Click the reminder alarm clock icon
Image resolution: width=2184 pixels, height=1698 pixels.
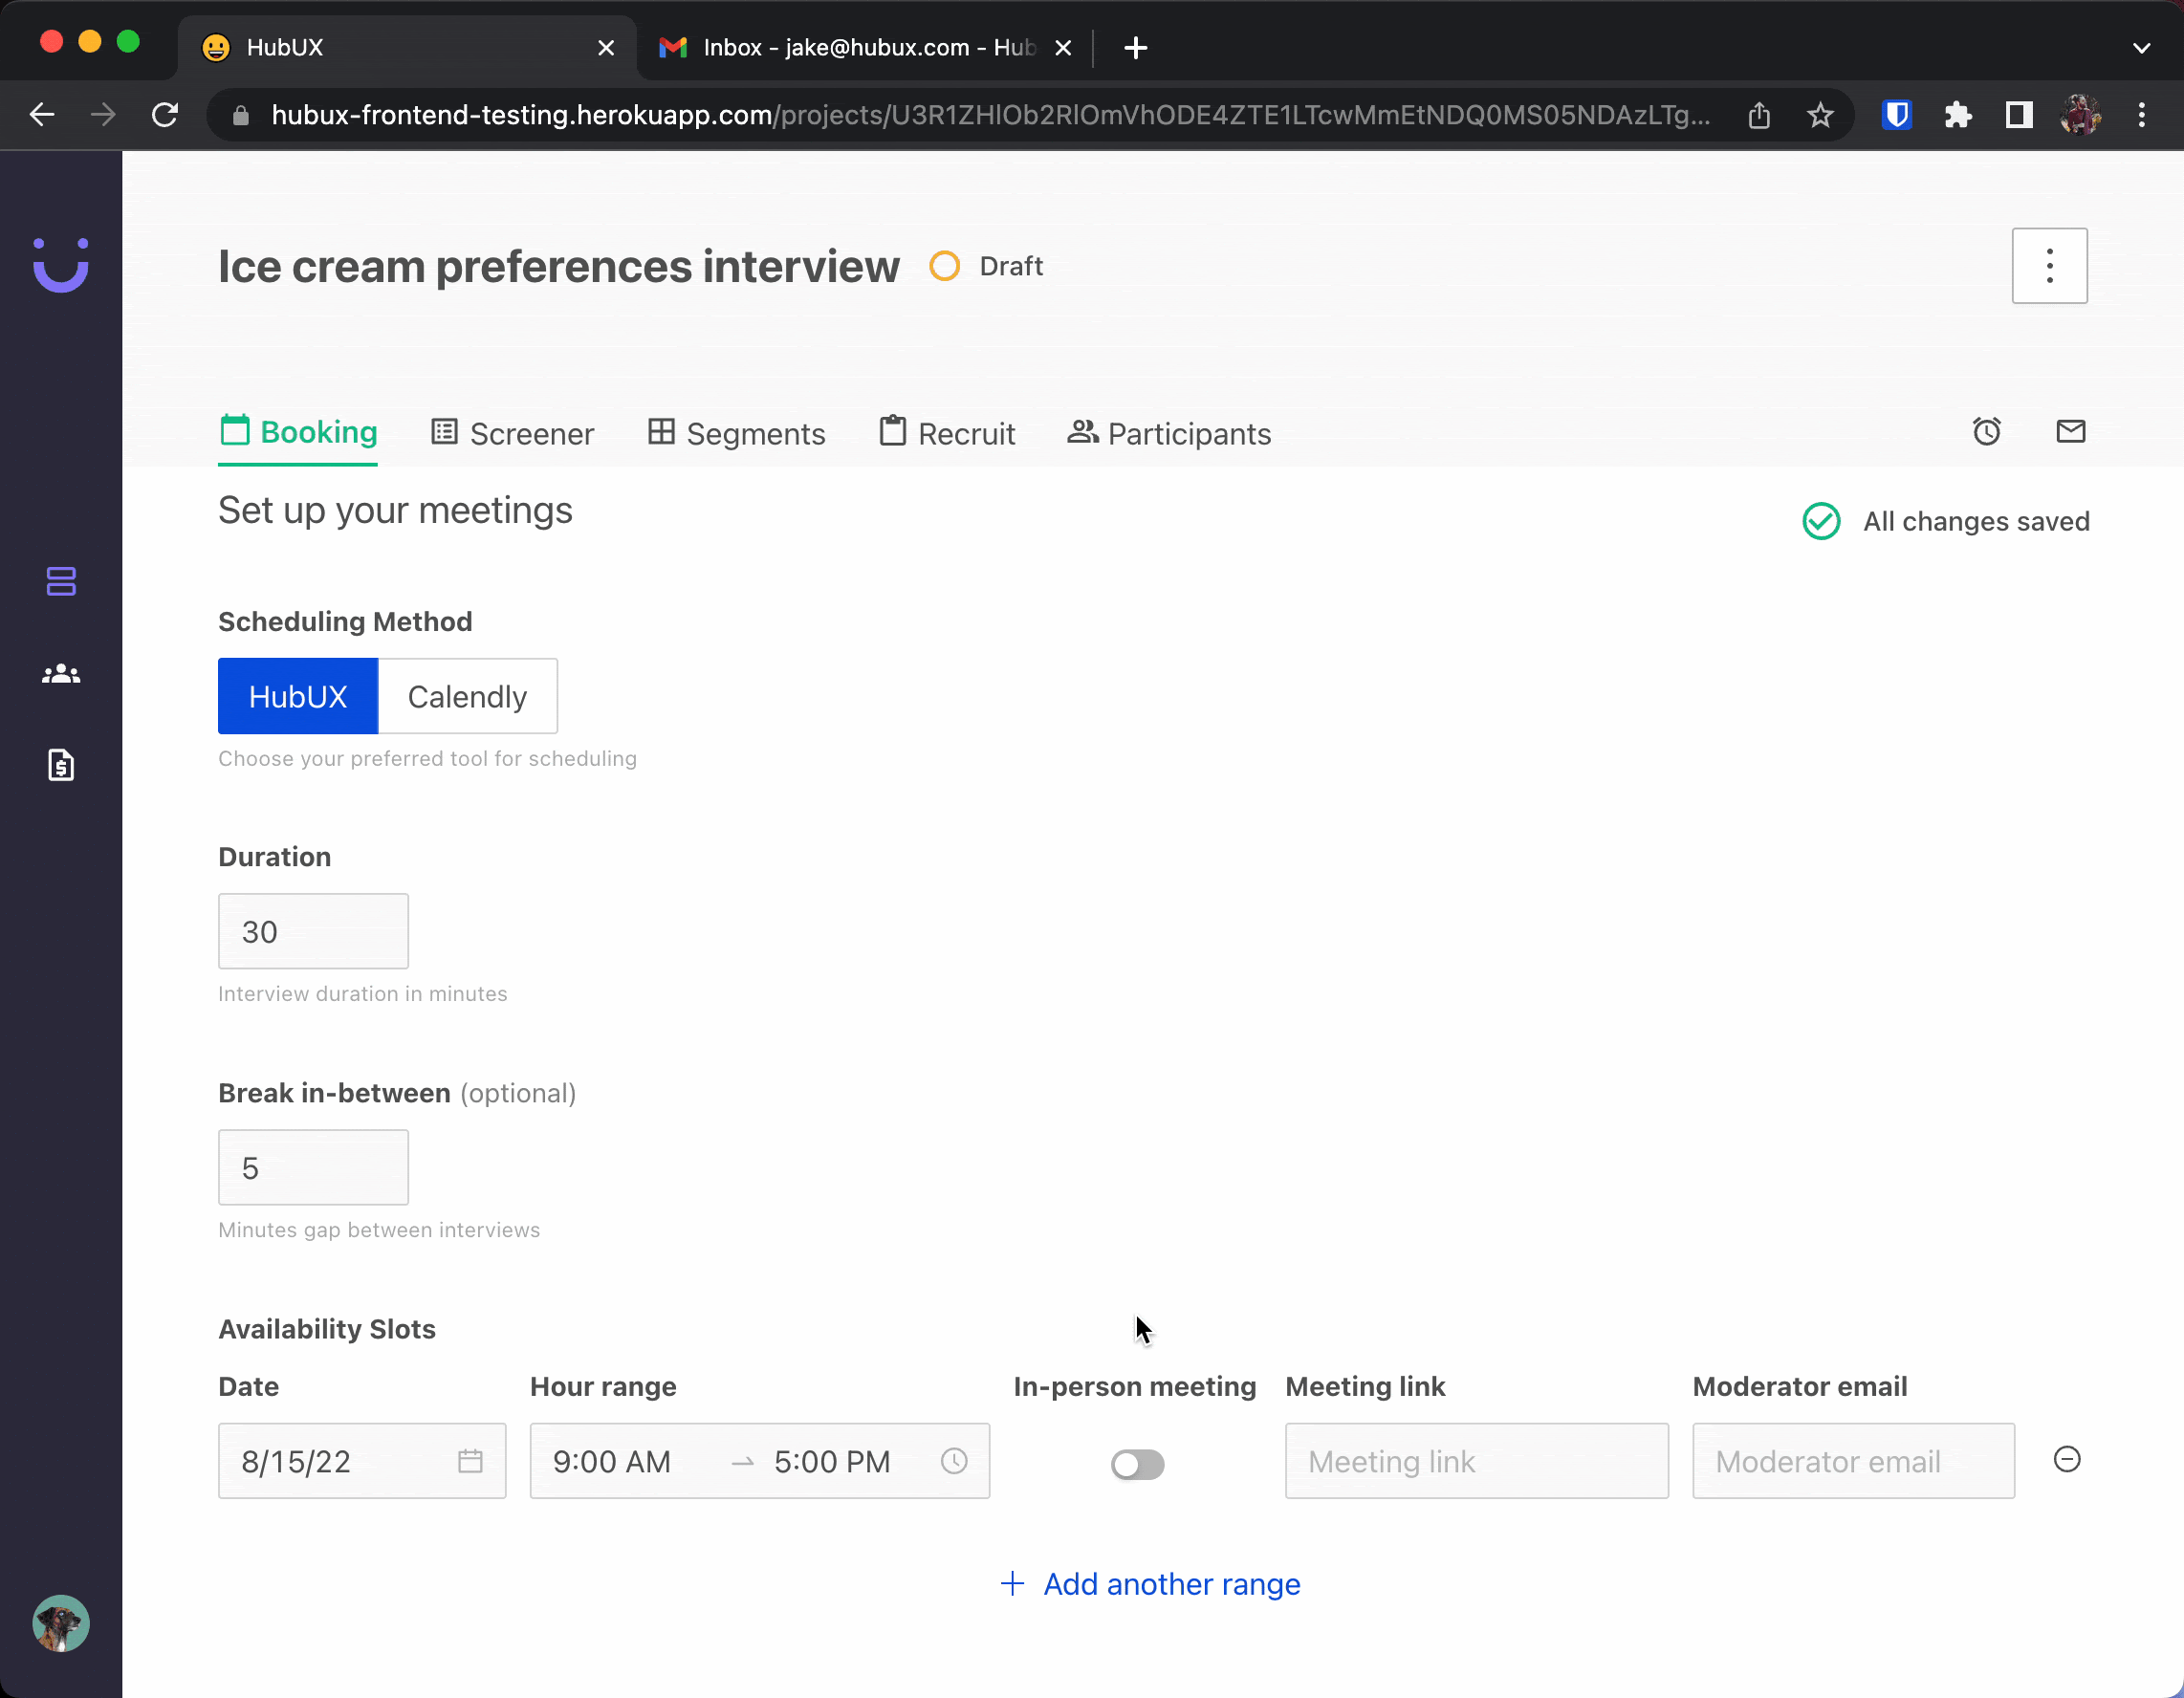(x=1986, y=431)
